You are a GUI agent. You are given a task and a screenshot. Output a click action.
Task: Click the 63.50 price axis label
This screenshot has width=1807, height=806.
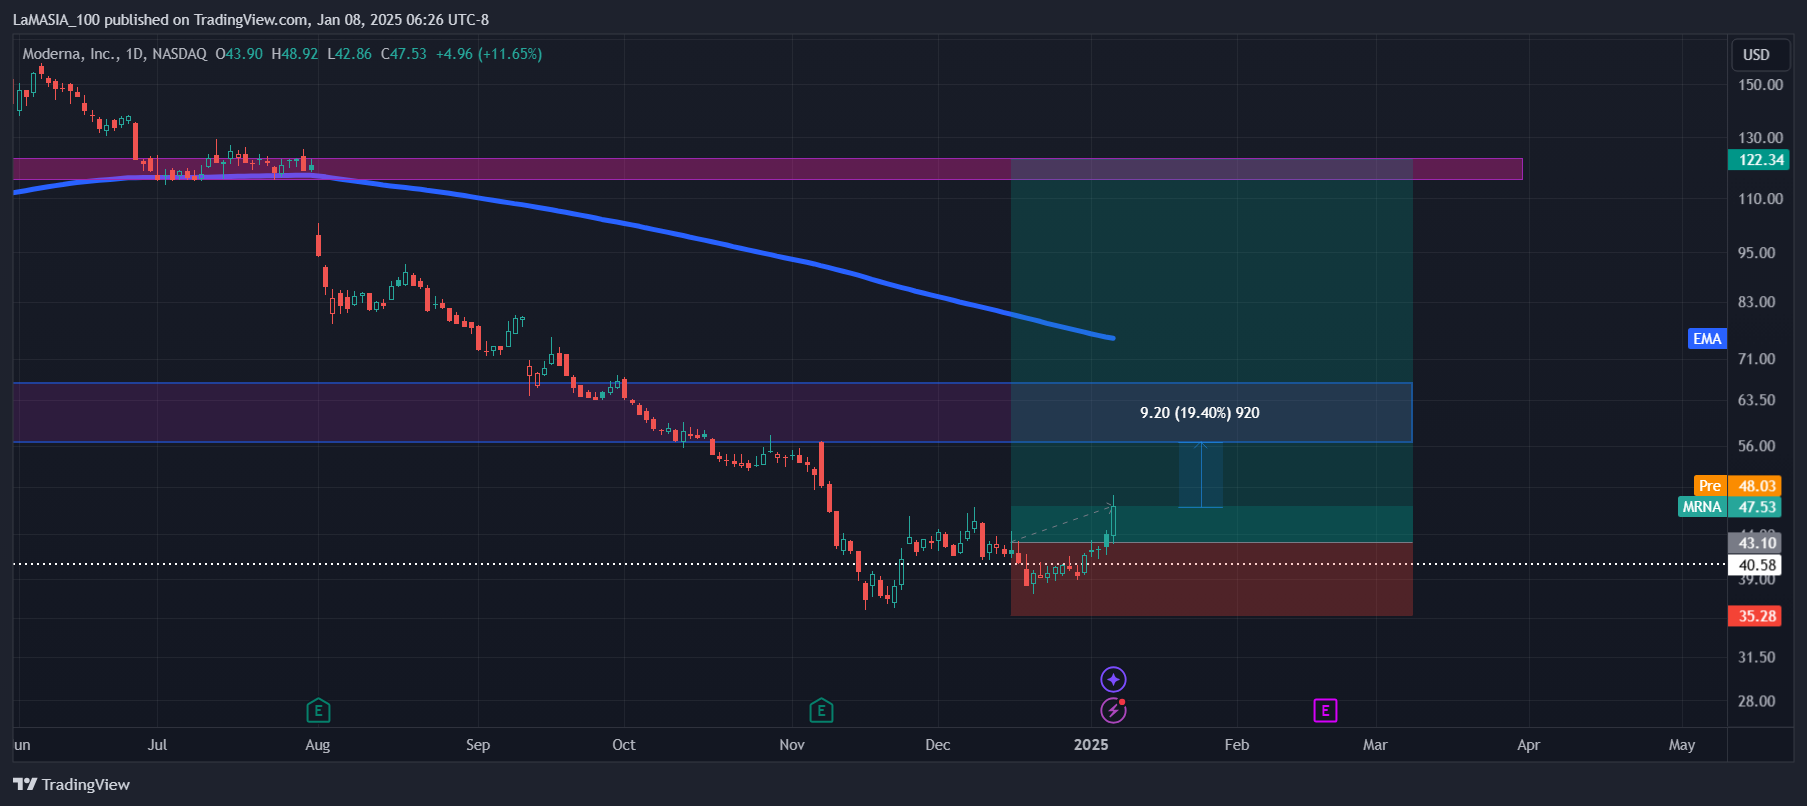pyautogui.click(x=1757, y=400)
